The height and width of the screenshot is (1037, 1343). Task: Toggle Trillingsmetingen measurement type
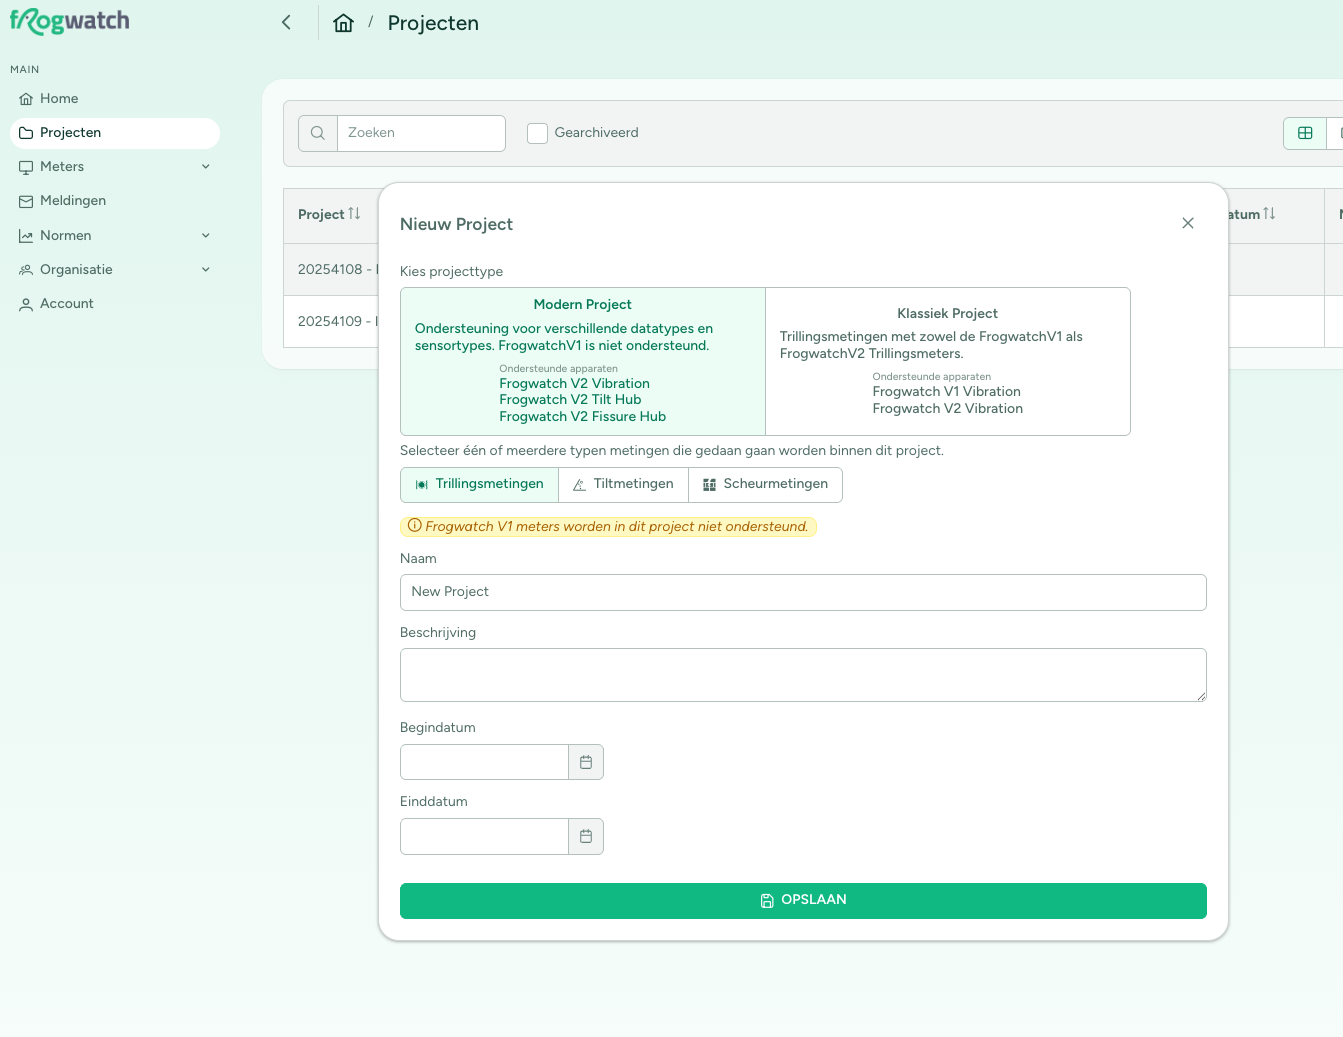(479, 484)
